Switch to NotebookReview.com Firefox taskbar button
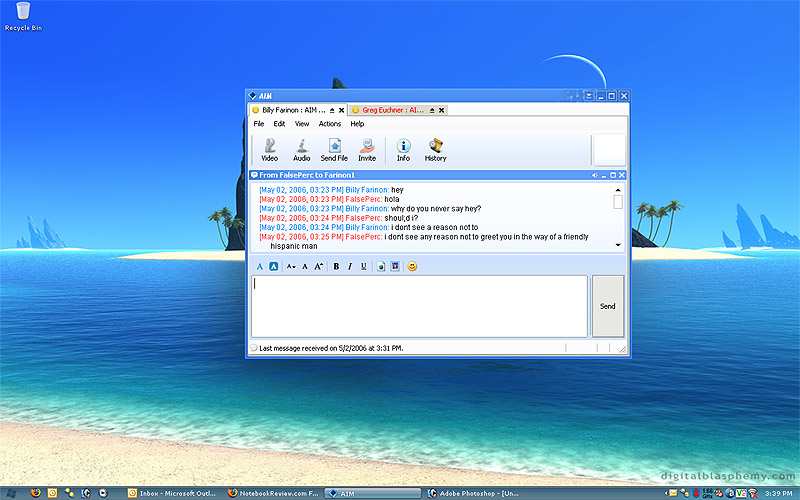 (x=273, y=493)
